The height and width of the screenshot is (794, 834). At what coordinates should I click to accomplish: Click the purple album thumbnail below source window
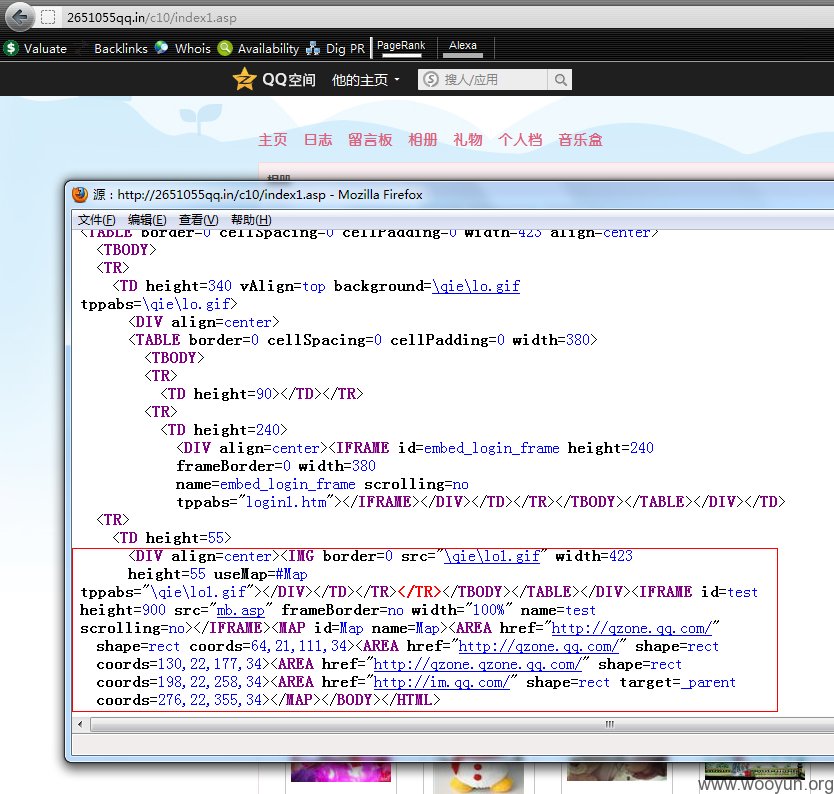click(341, 772)
